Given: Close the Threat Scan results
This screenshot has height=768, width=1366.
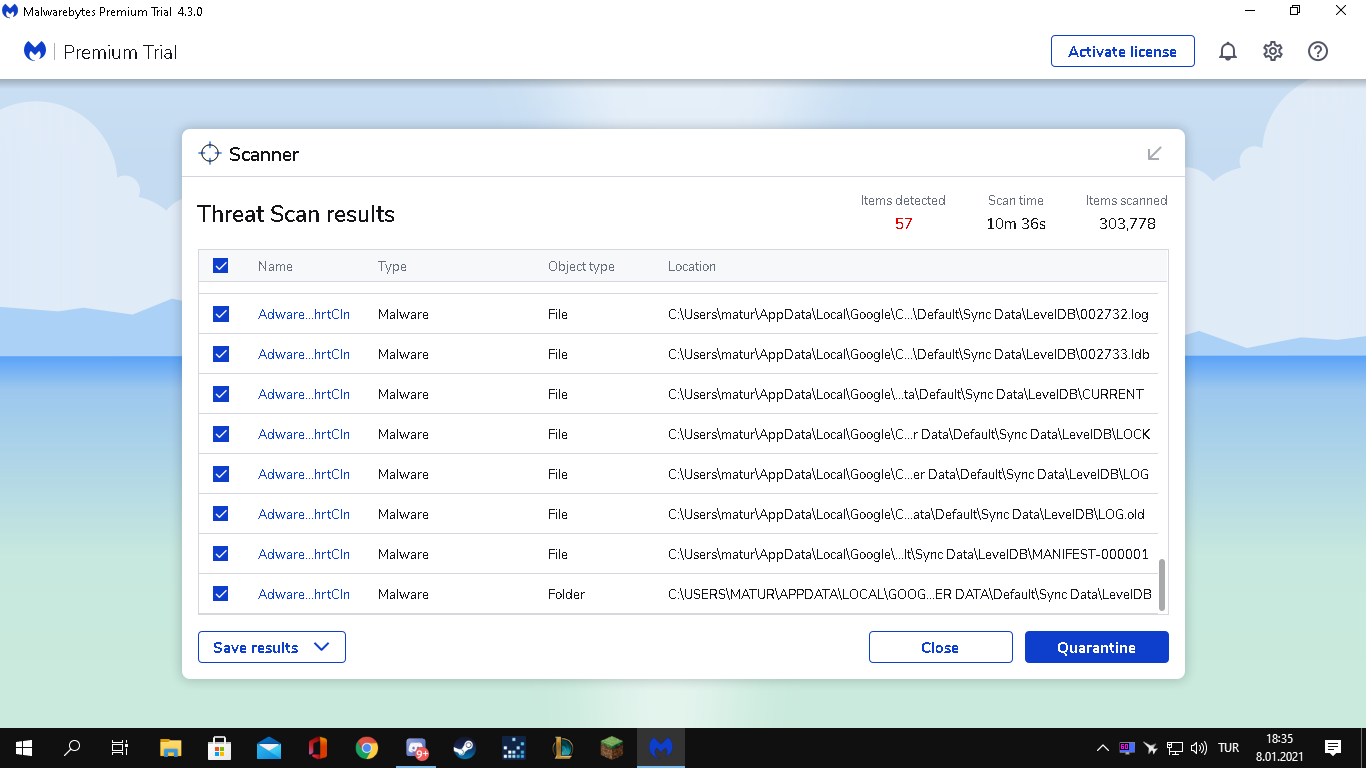Looking at the screenshot, I should coord(940,647).
